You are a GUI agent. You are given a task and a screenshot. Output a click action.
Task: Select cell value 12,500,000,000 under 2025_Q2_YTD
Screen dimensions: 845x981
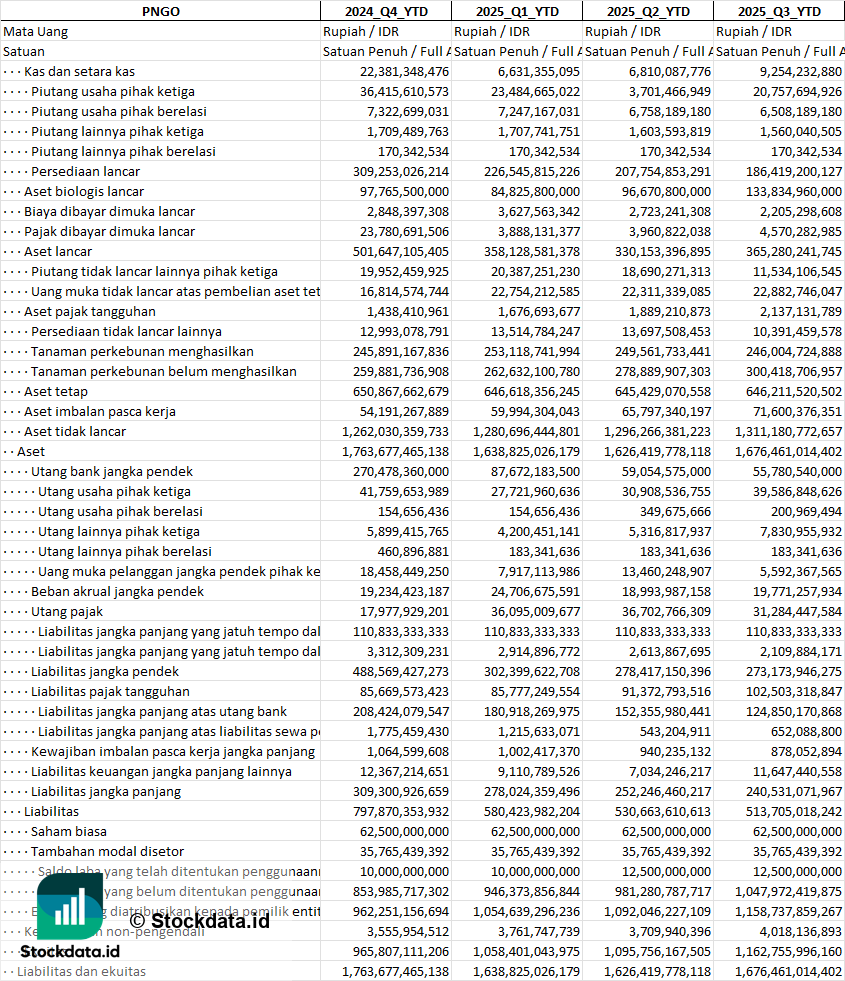pyautogui.click(x=667, y=872)
